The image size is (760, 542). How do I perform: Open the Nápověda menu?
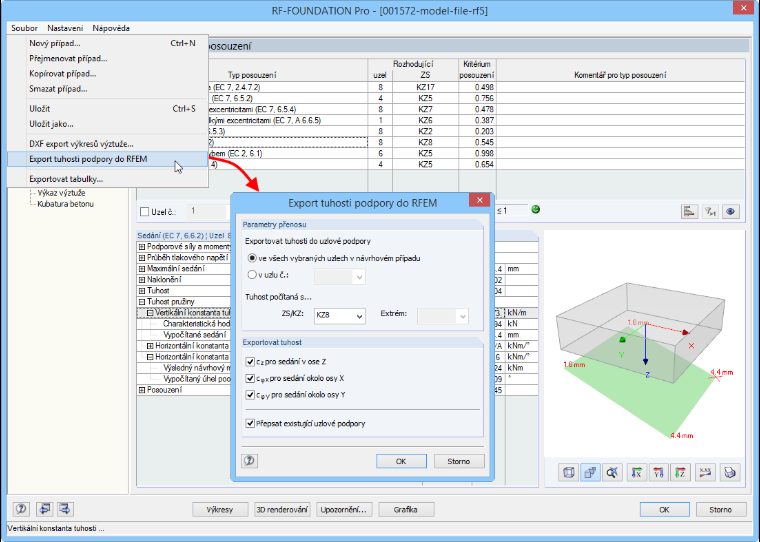point(111,28)
